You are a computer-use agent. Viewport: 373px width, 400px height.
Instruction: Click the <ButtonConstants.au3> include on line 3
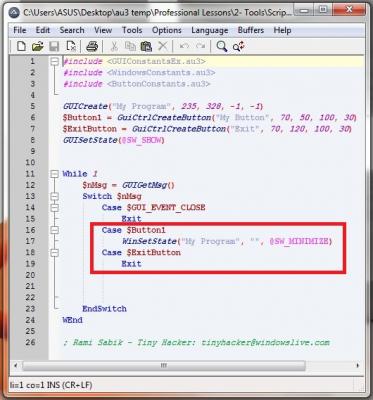point(158,84)
